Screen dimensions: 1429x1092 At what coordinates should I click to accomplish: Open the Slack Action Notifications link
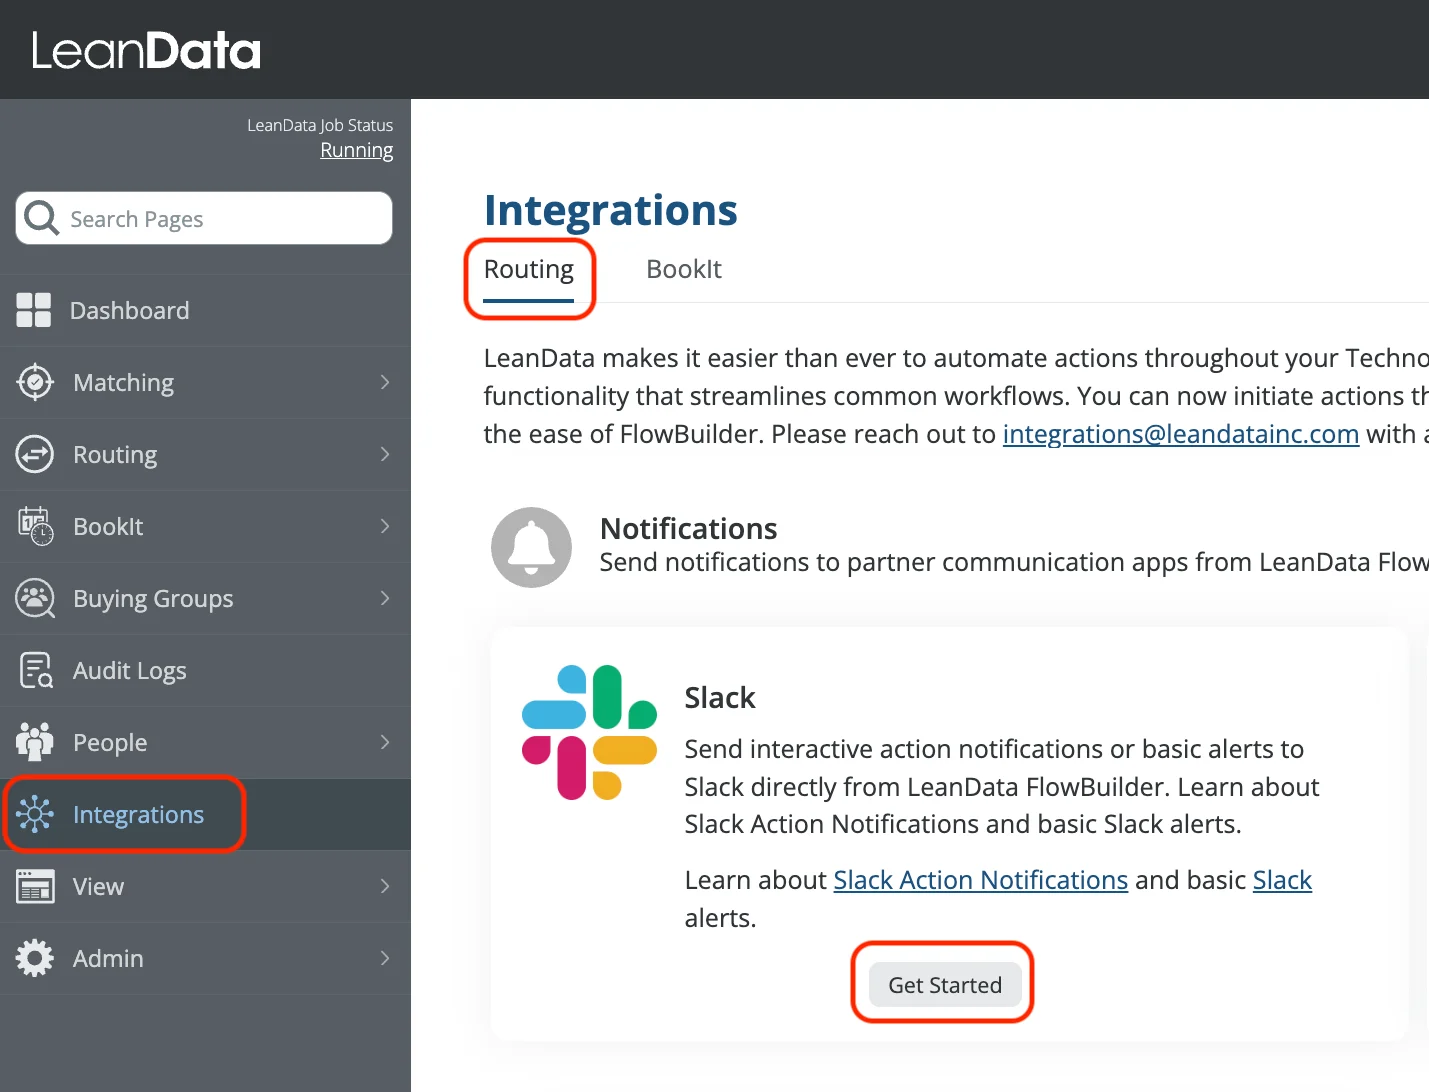click(x=981, y=880)
